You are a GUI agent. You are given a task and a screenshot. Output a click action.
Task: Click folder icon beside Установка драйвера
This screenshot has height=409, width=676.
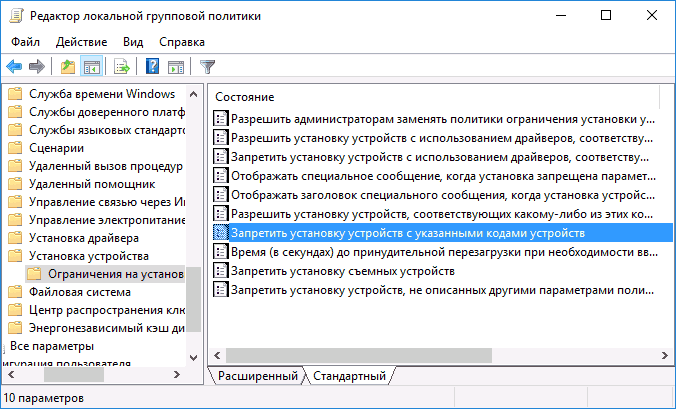point(15,238)
